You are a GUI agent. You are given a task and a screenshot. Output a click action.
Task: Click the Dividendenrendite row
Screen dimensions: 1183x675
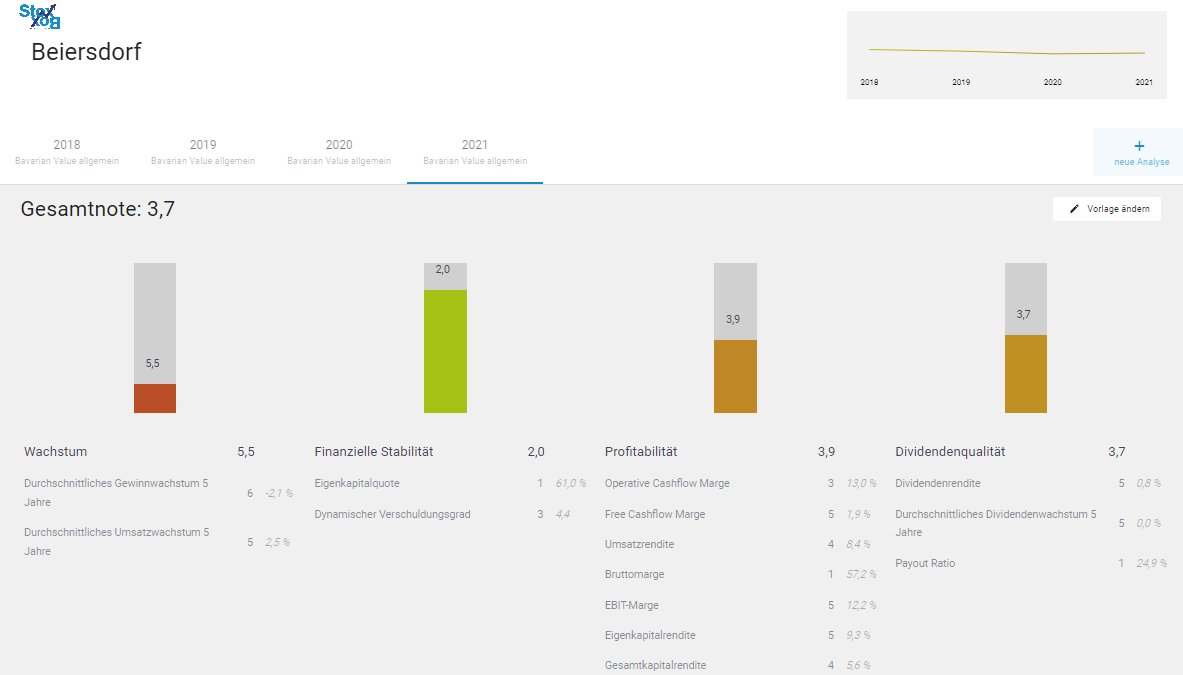click(1031, 483)
